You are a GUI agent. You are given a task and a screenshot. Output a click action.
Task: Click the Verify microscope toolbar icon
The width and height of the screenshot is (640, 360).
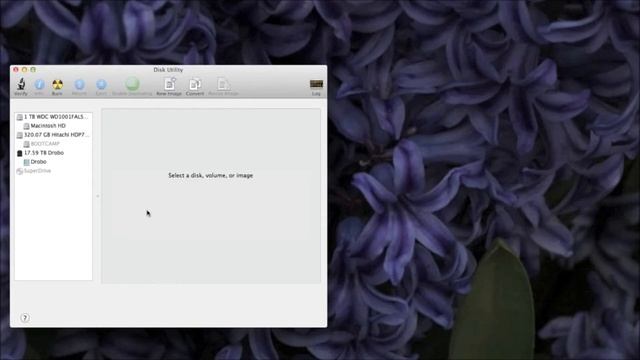click(21, 84)
